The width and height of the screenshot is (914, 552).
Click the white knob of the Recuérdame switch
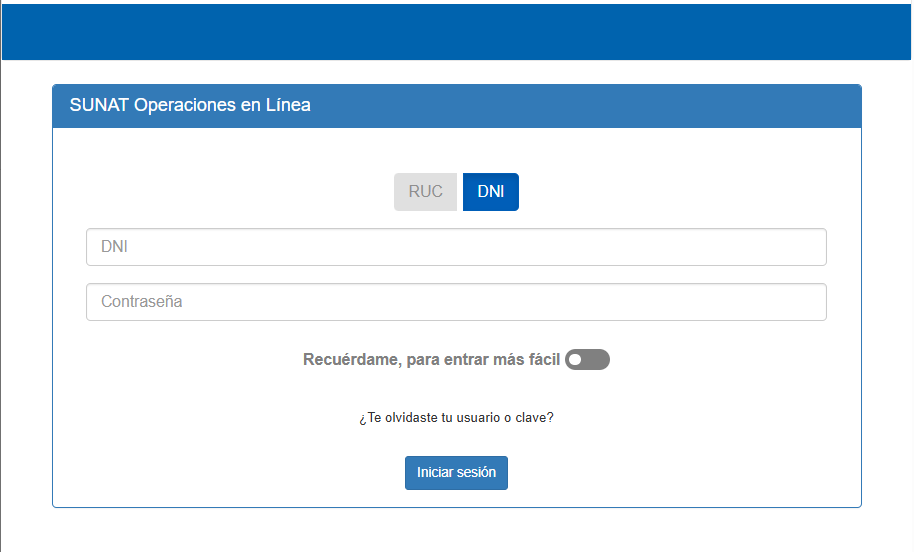pyautogui.click(x=575, y=360)
